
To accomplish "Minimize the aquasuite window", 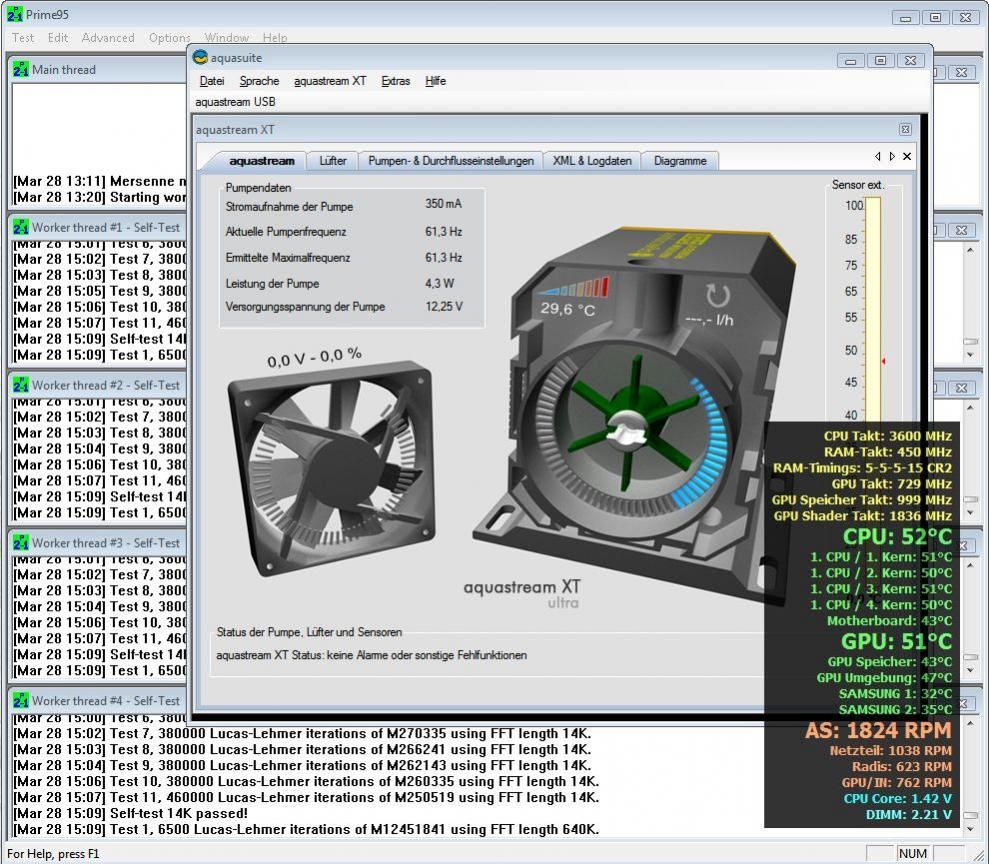I will click(851, 61).
